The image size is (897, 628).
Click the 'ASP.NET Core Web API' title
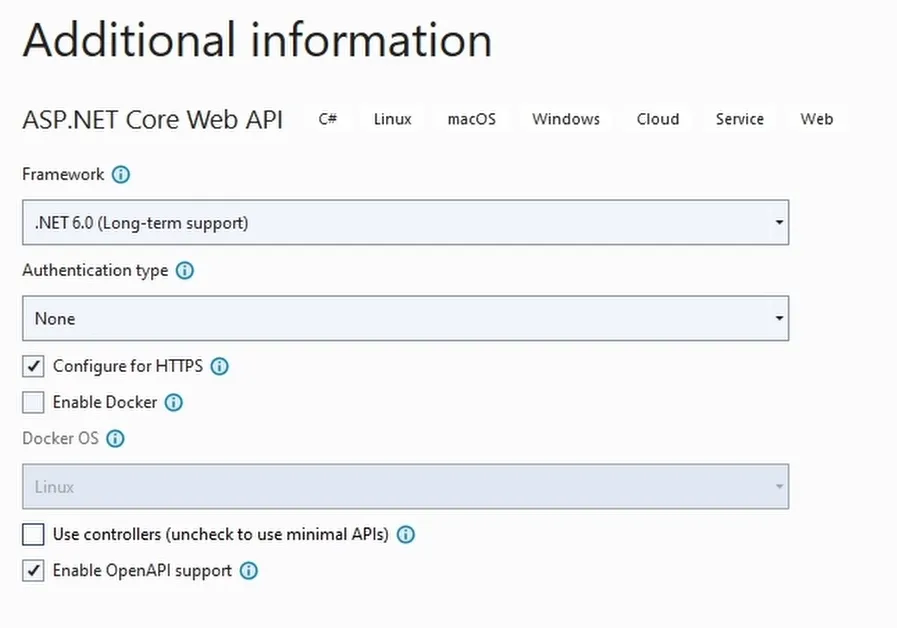point(153,120)
